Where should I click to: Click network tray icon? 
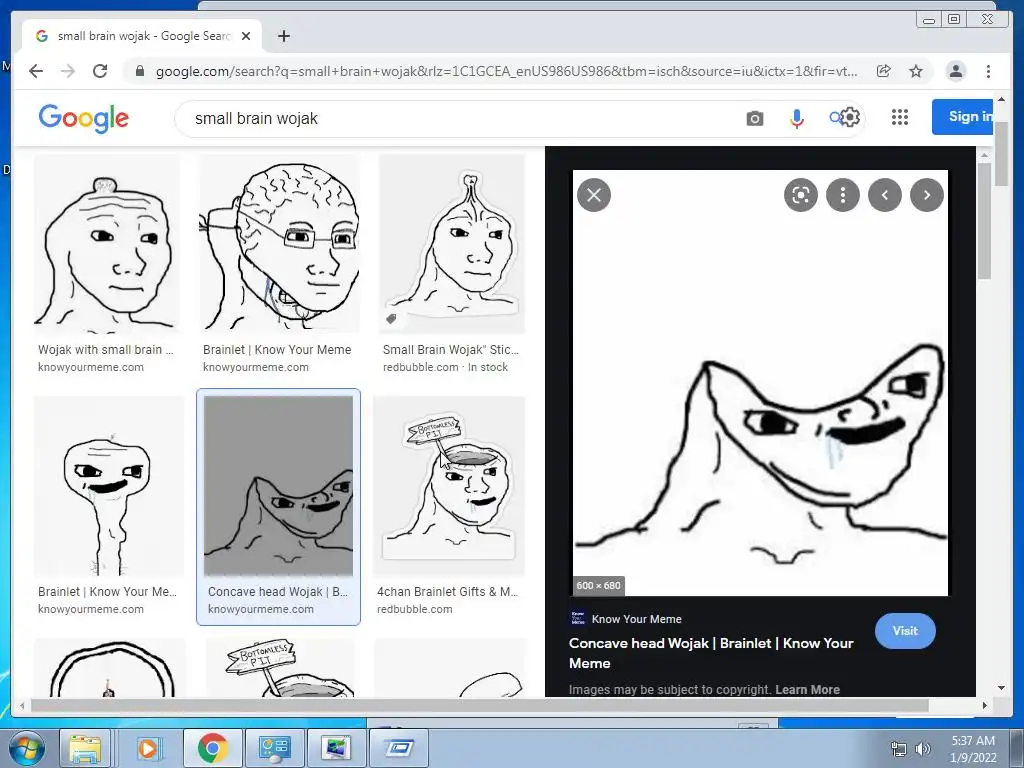tap(899, 749)
